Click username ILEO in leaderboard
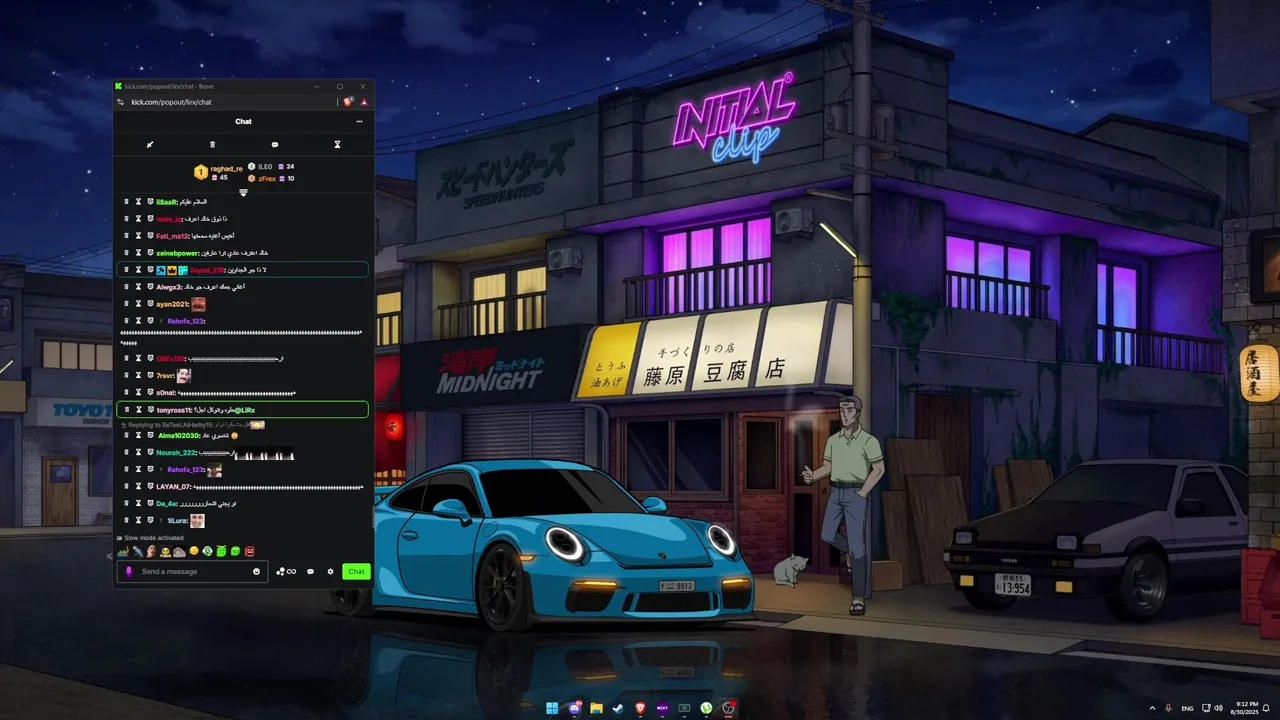 (266, 167)
